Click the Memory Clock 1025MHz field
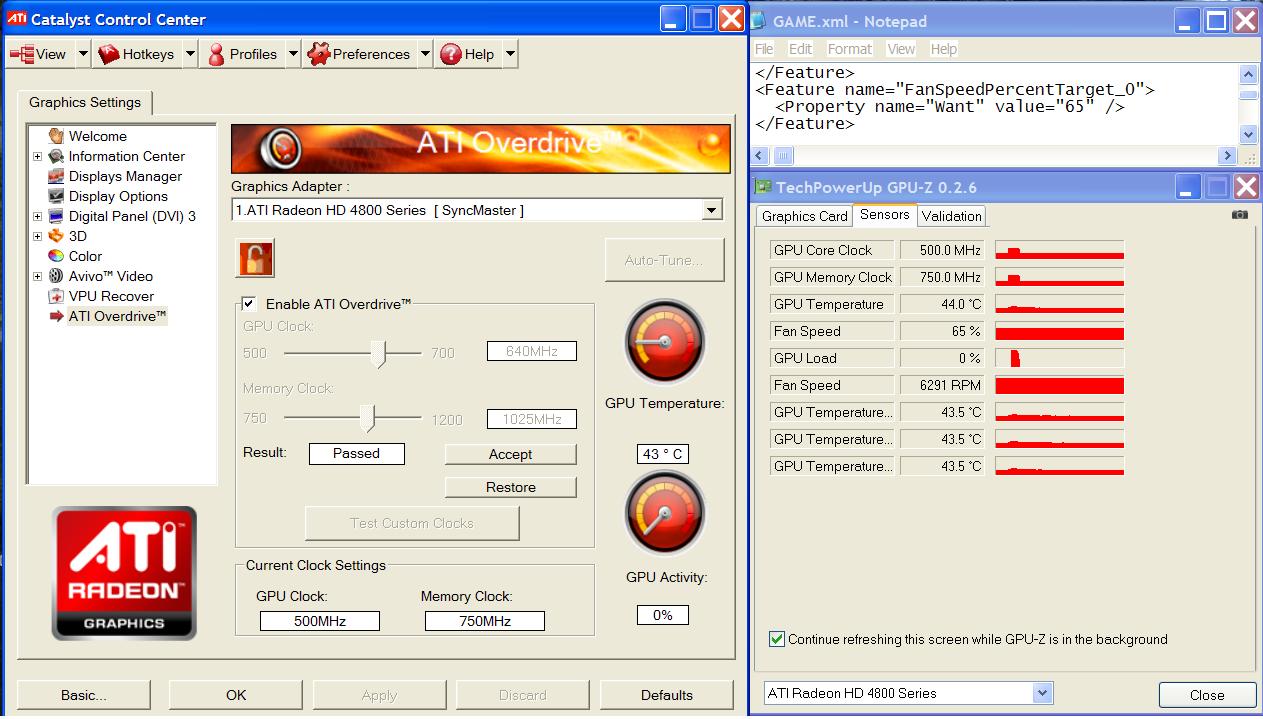Image resolution: width=1263 pixels, height=719 pixels. point(532,419)
